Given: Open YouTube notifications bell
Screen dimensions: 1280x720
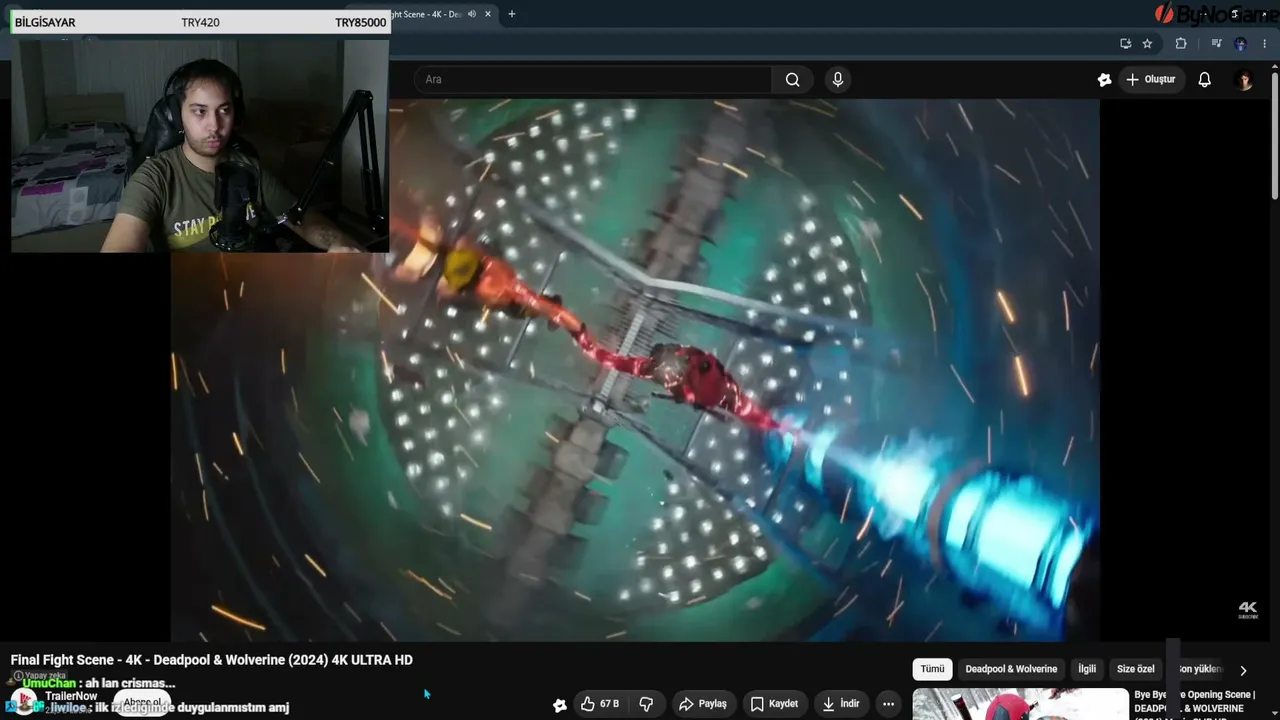Looking at the screenshot, I should (1205, 80).
